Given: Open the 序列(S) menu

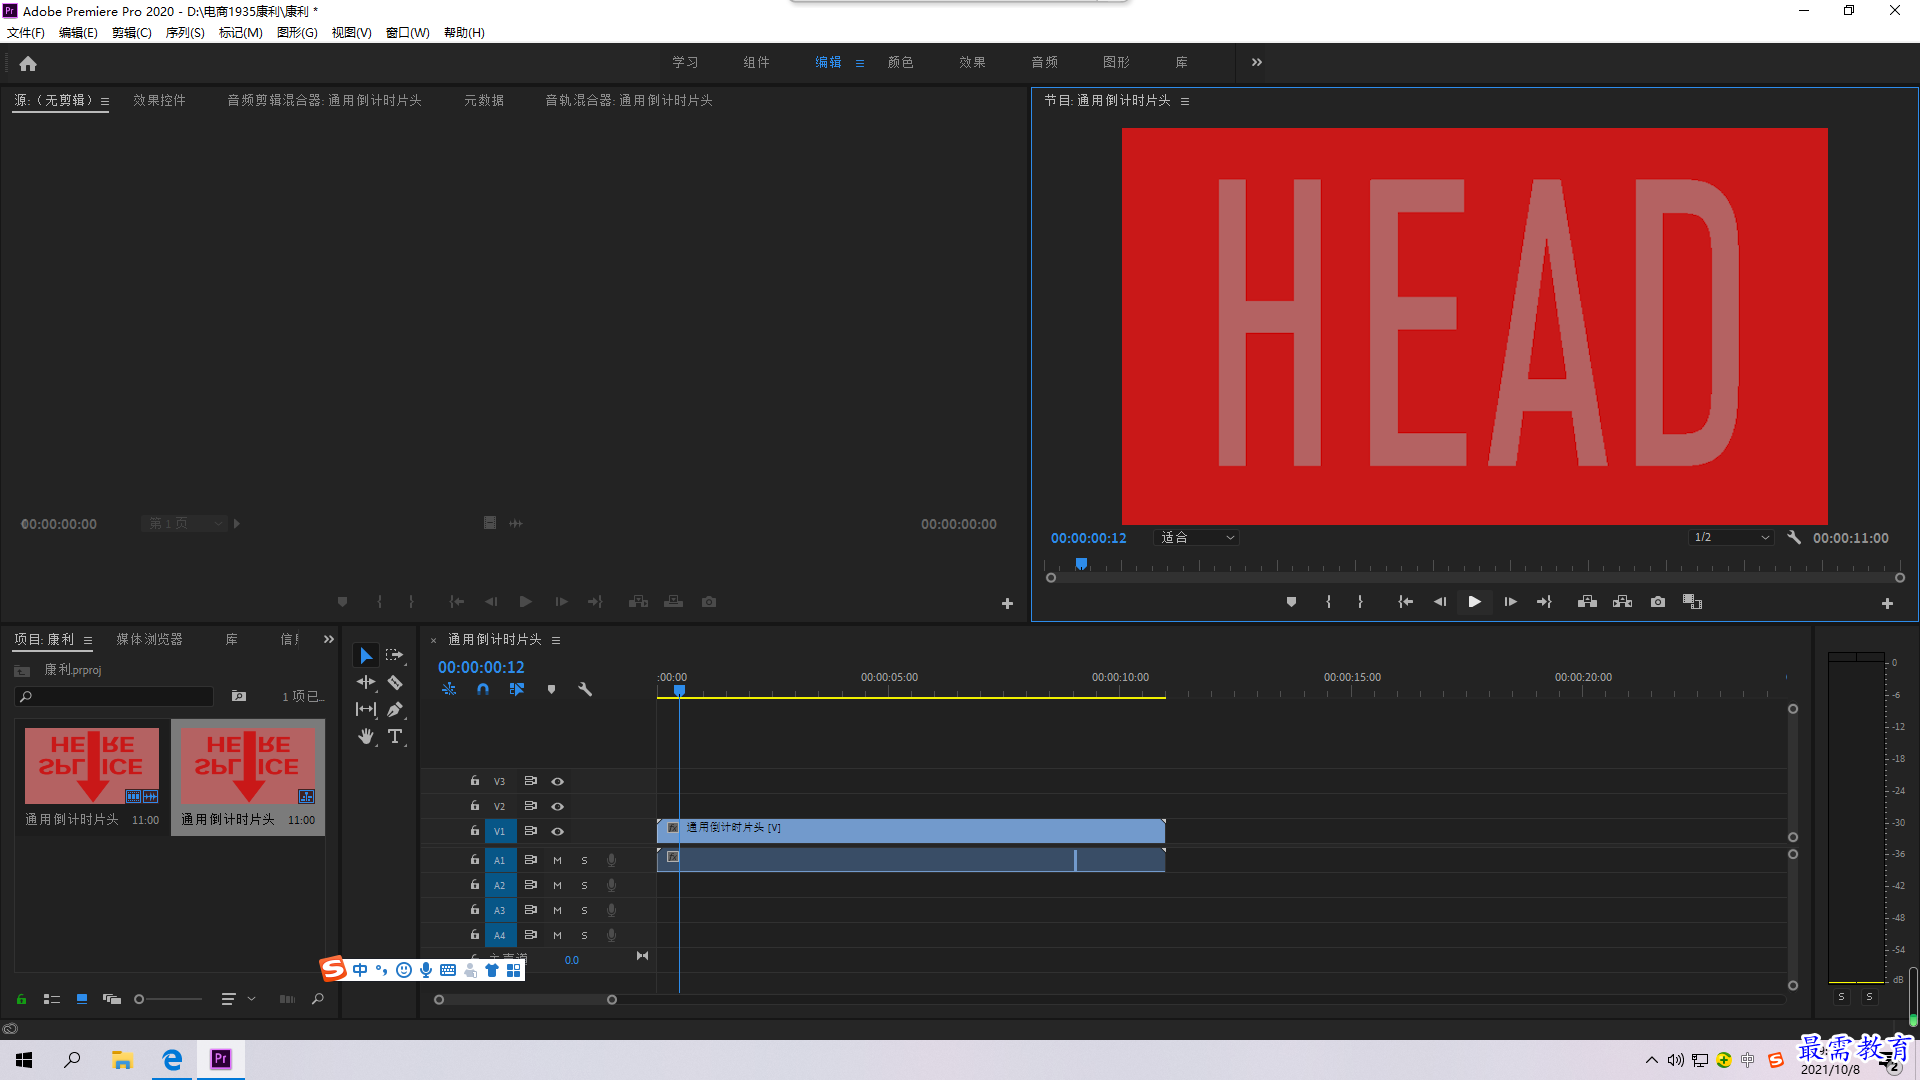Looking at the screenshot, I should point(185,33).
